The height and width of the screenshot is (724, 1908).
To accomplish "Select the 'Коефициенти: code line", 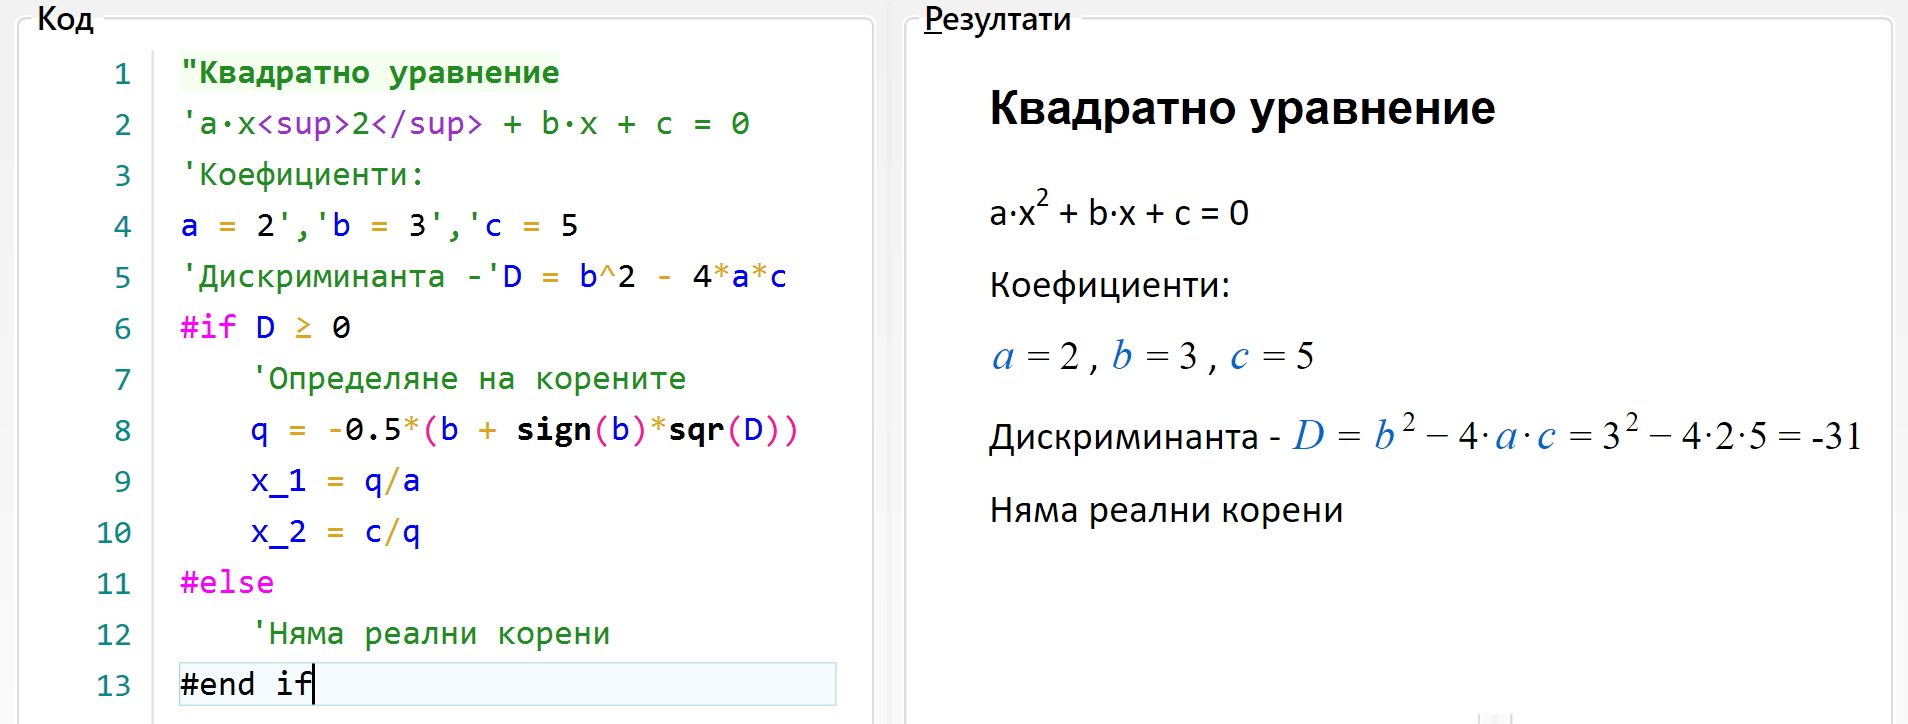I will click(303, 175).
